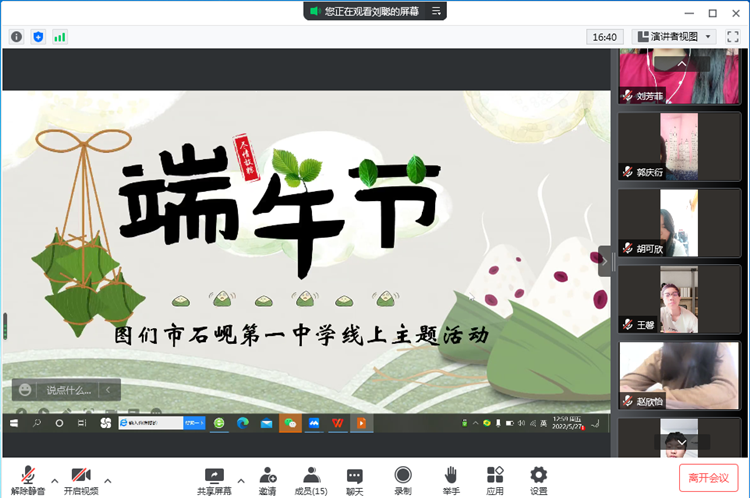Check the green network signal icon
The width and height of the screenshot is (750, 498).
pyautogui.click(x=60, y=37)
